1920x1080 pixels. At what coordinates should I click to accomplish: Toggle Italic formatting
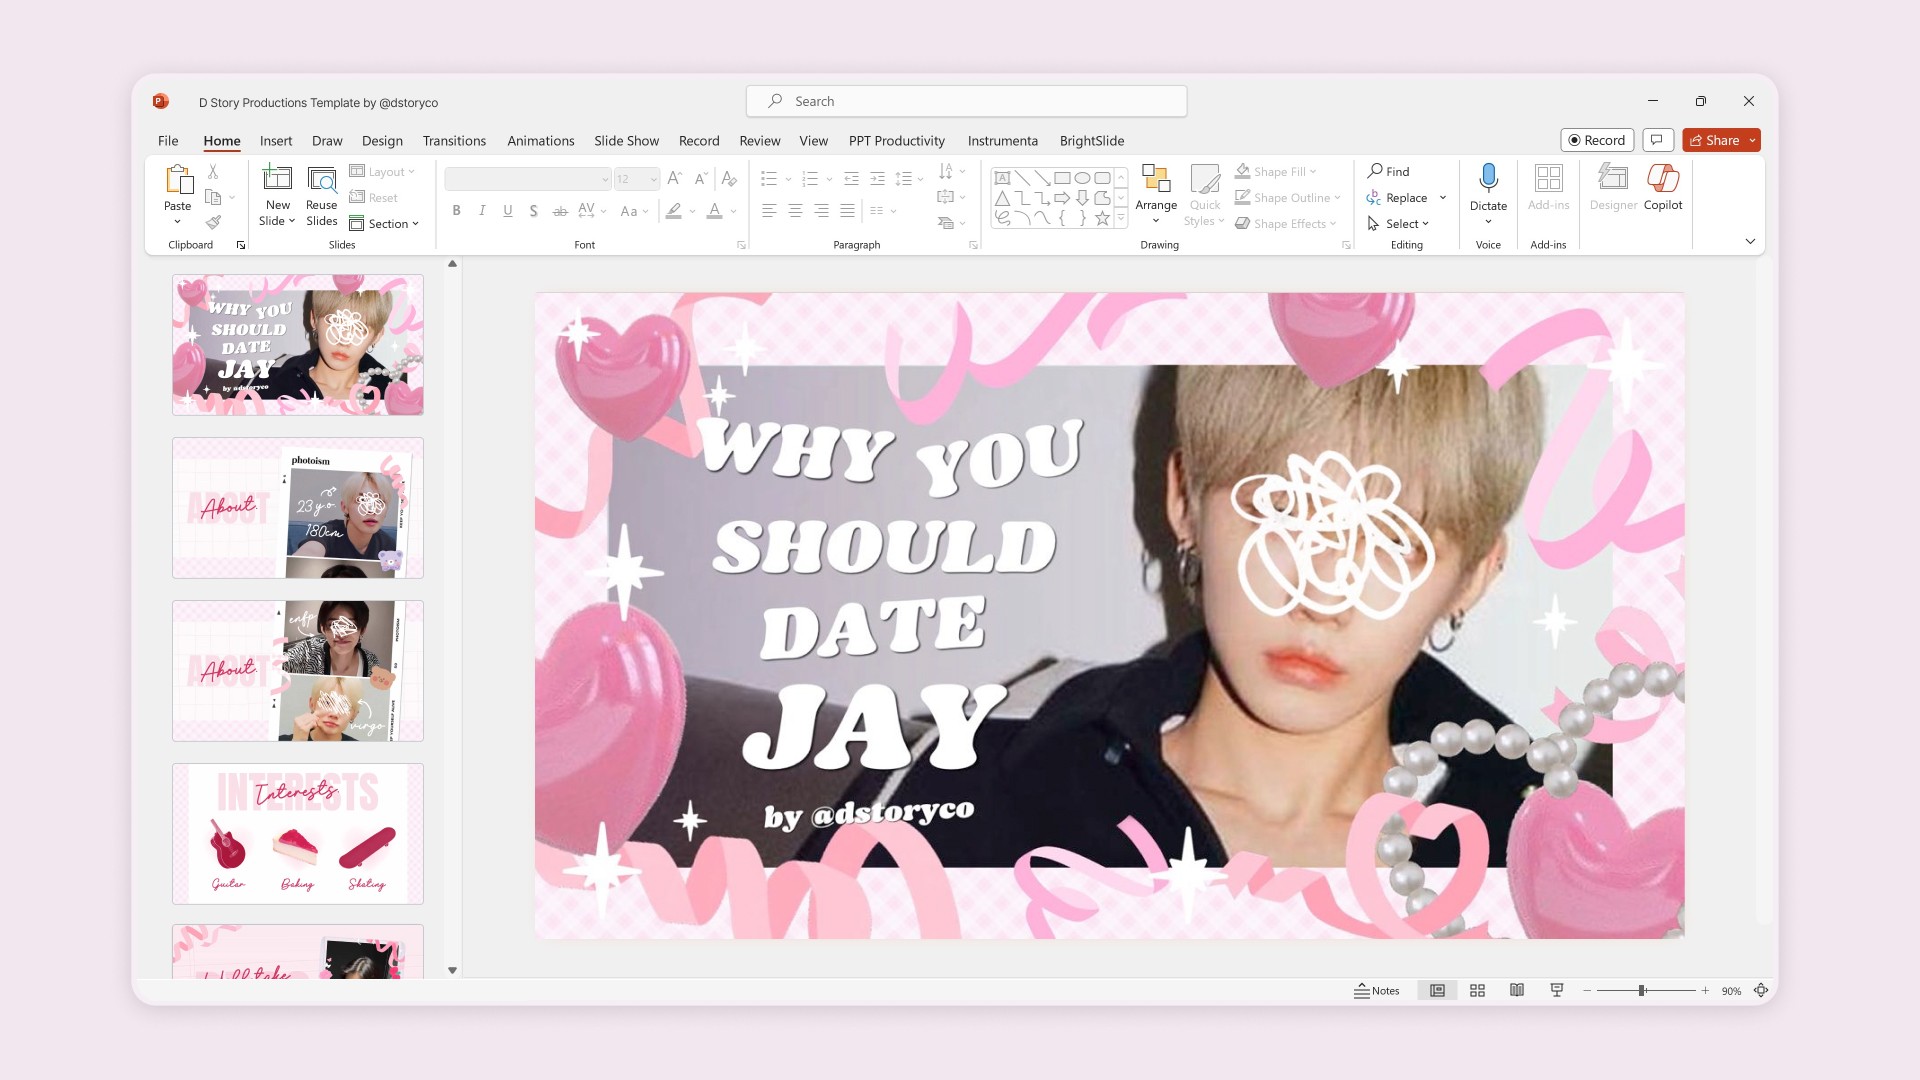(x=482, y=211)
